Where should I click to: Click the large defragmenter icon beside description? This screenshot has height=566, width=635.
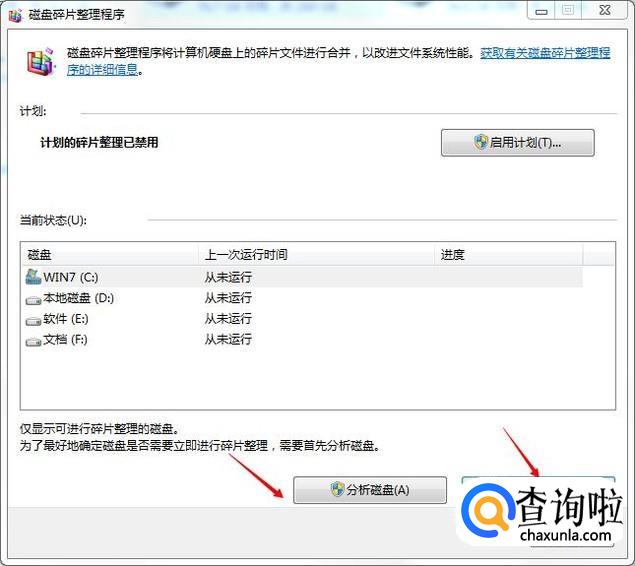coord(40,61)
